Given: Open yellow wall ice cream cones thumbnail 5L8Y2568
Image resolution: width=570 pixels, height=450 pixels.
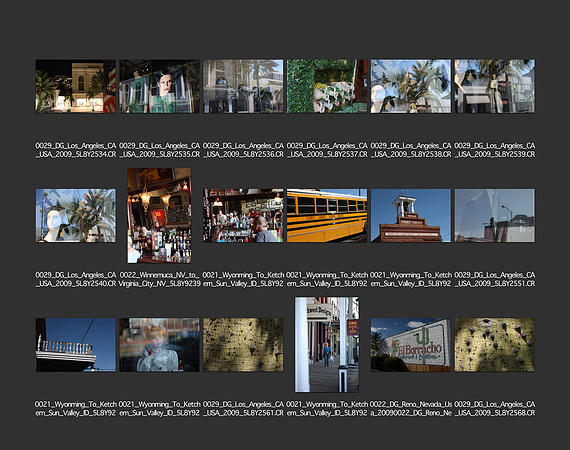Looking at the screenshot, I should click(494, 345).
